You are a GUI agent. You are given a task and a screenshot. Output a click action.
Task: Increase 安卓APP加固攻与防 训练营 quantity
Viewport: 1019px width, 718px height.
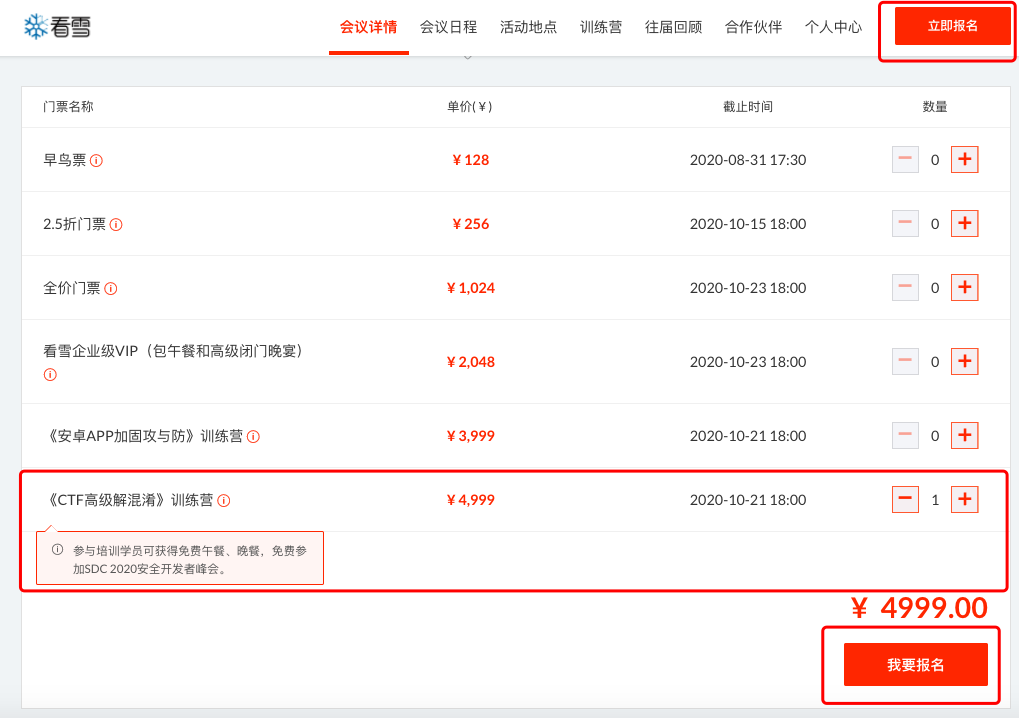click(x=964, y=435)
